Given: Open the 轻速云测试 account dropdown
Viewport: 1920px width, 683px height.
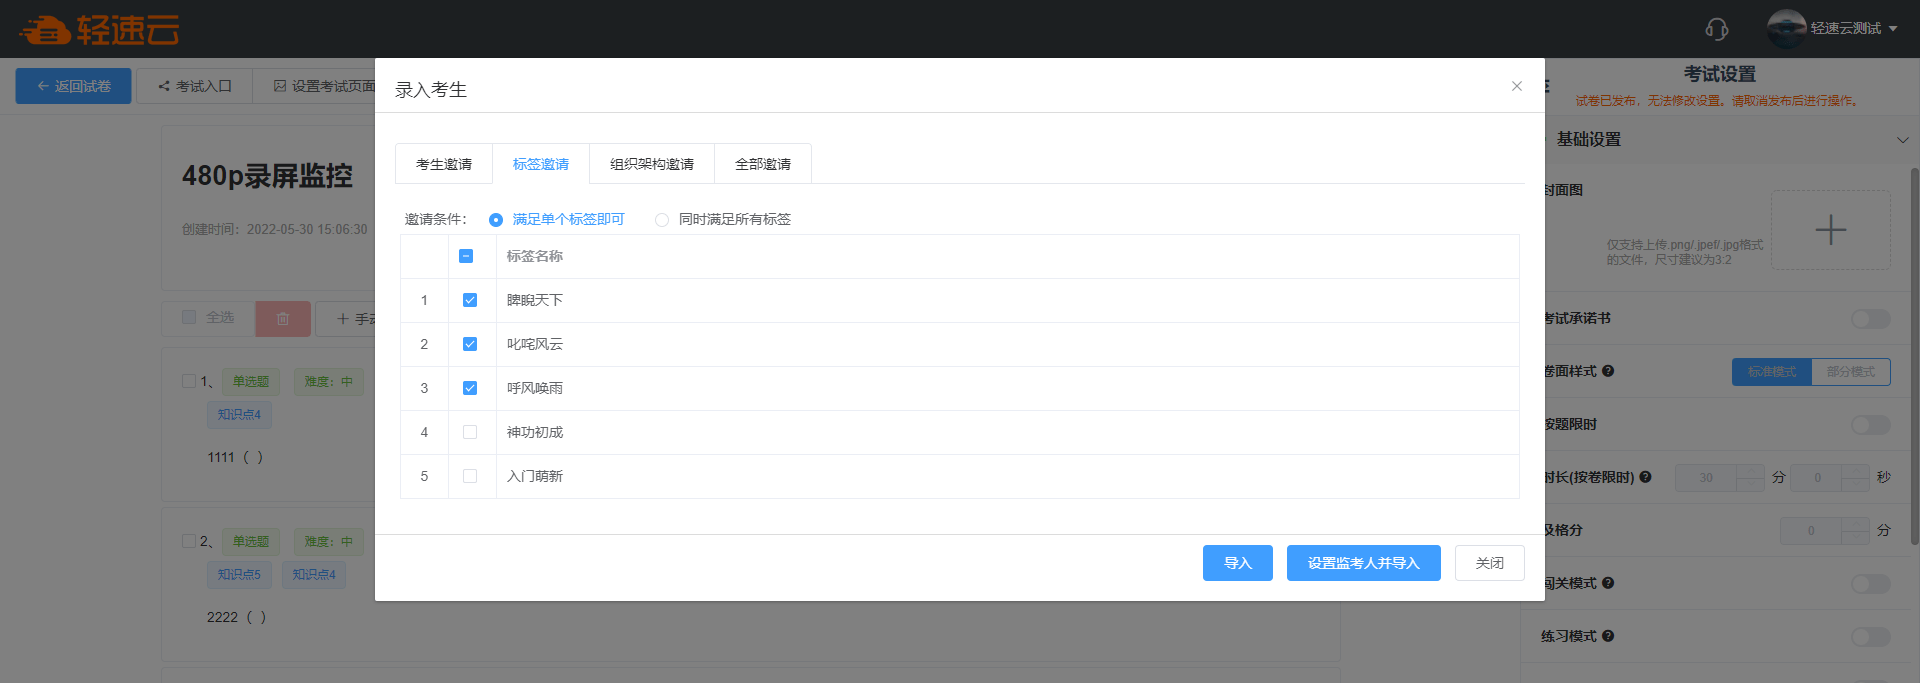Looking at the screenshot, I should tap(1853, 28).
